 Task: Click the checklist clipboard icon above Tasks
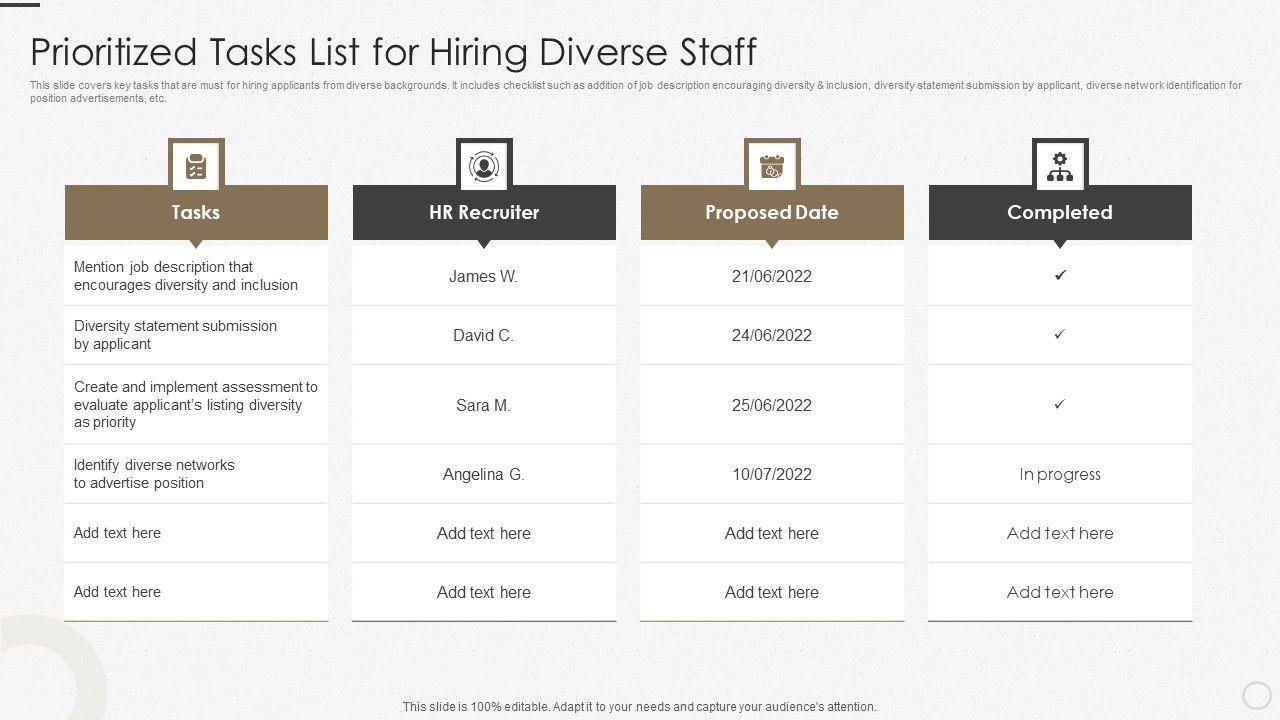(196, 166)
